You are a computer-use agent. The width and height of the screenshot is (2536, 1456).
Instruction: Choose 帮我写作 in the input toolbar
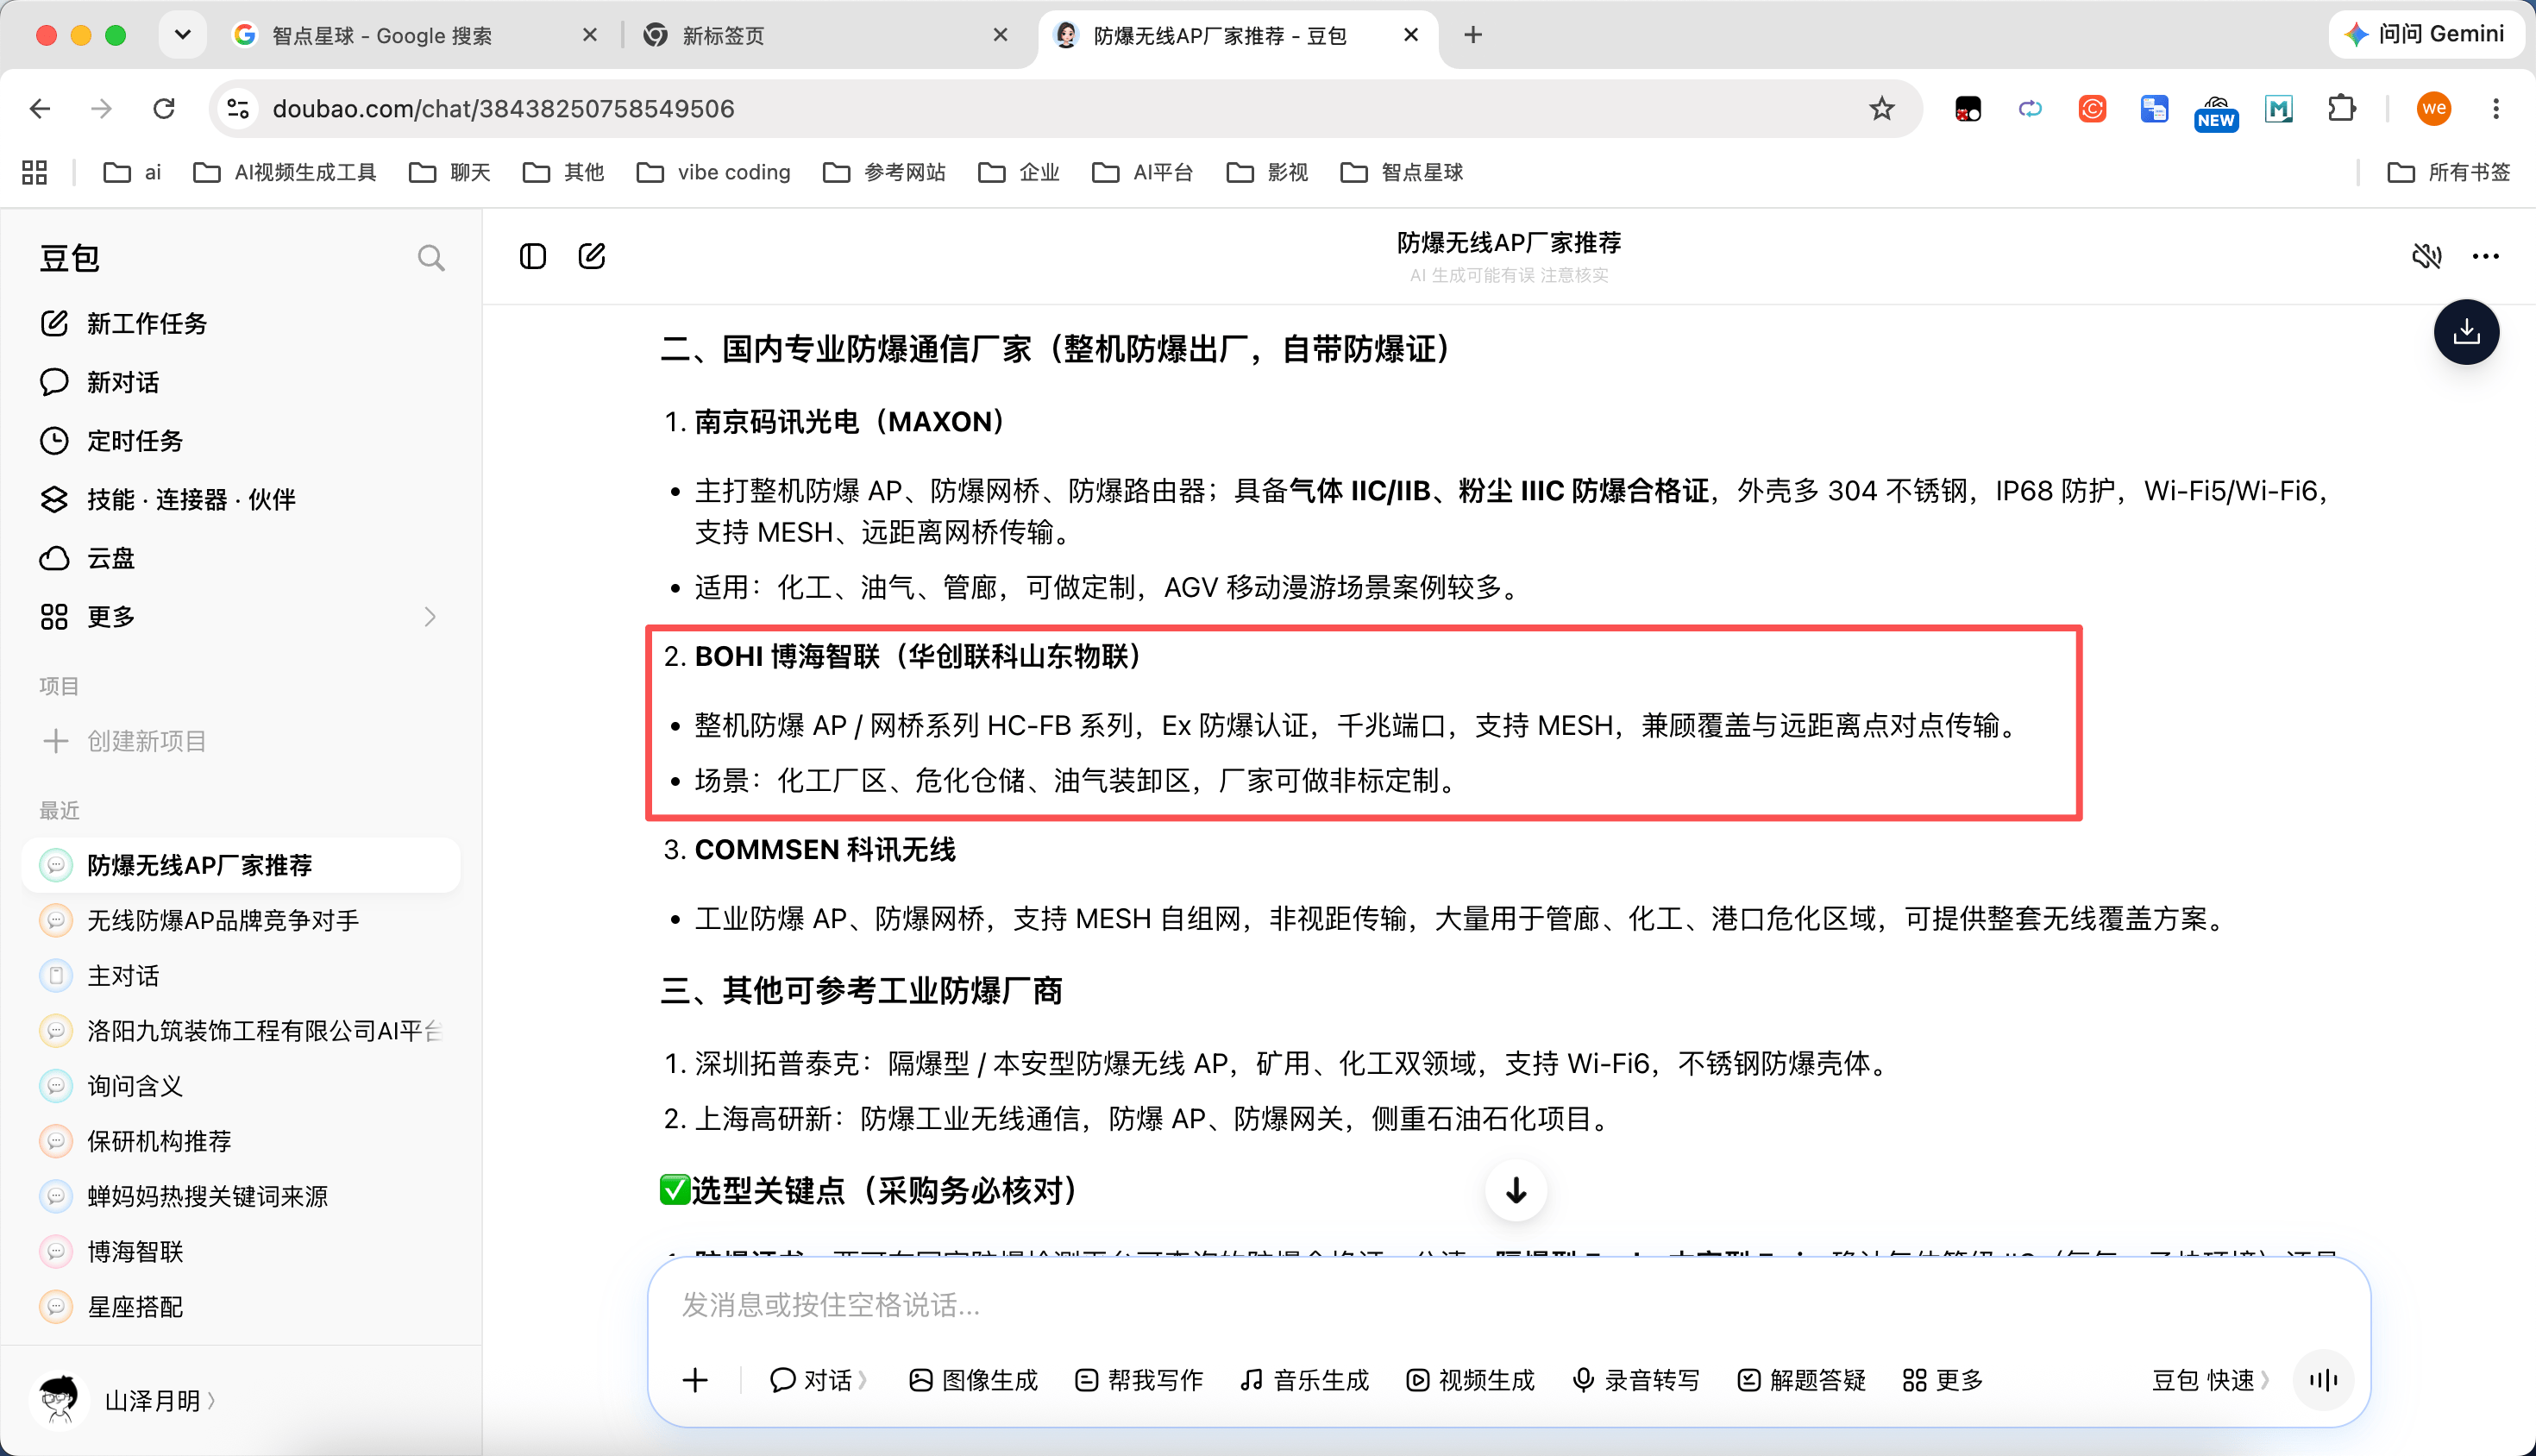1138,1380
